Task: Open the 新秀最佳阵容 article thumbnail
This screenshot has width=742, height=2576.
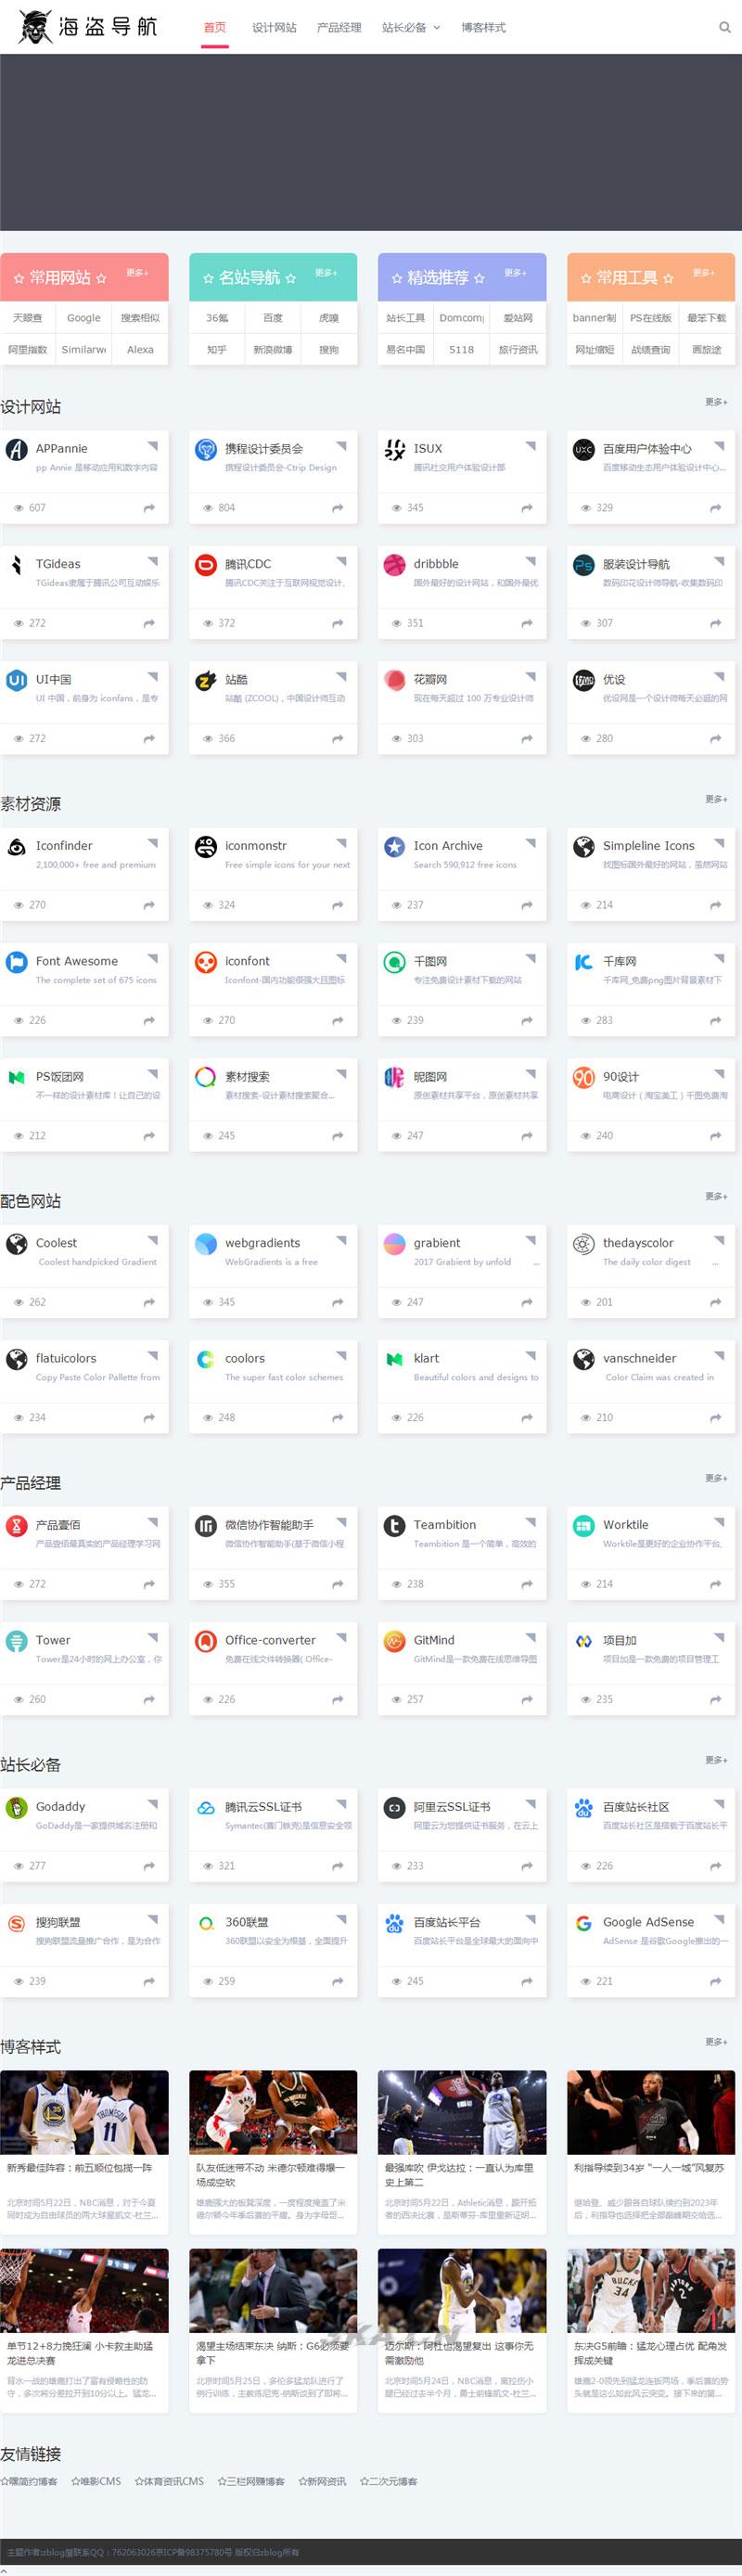Action: pos(84,2112)
